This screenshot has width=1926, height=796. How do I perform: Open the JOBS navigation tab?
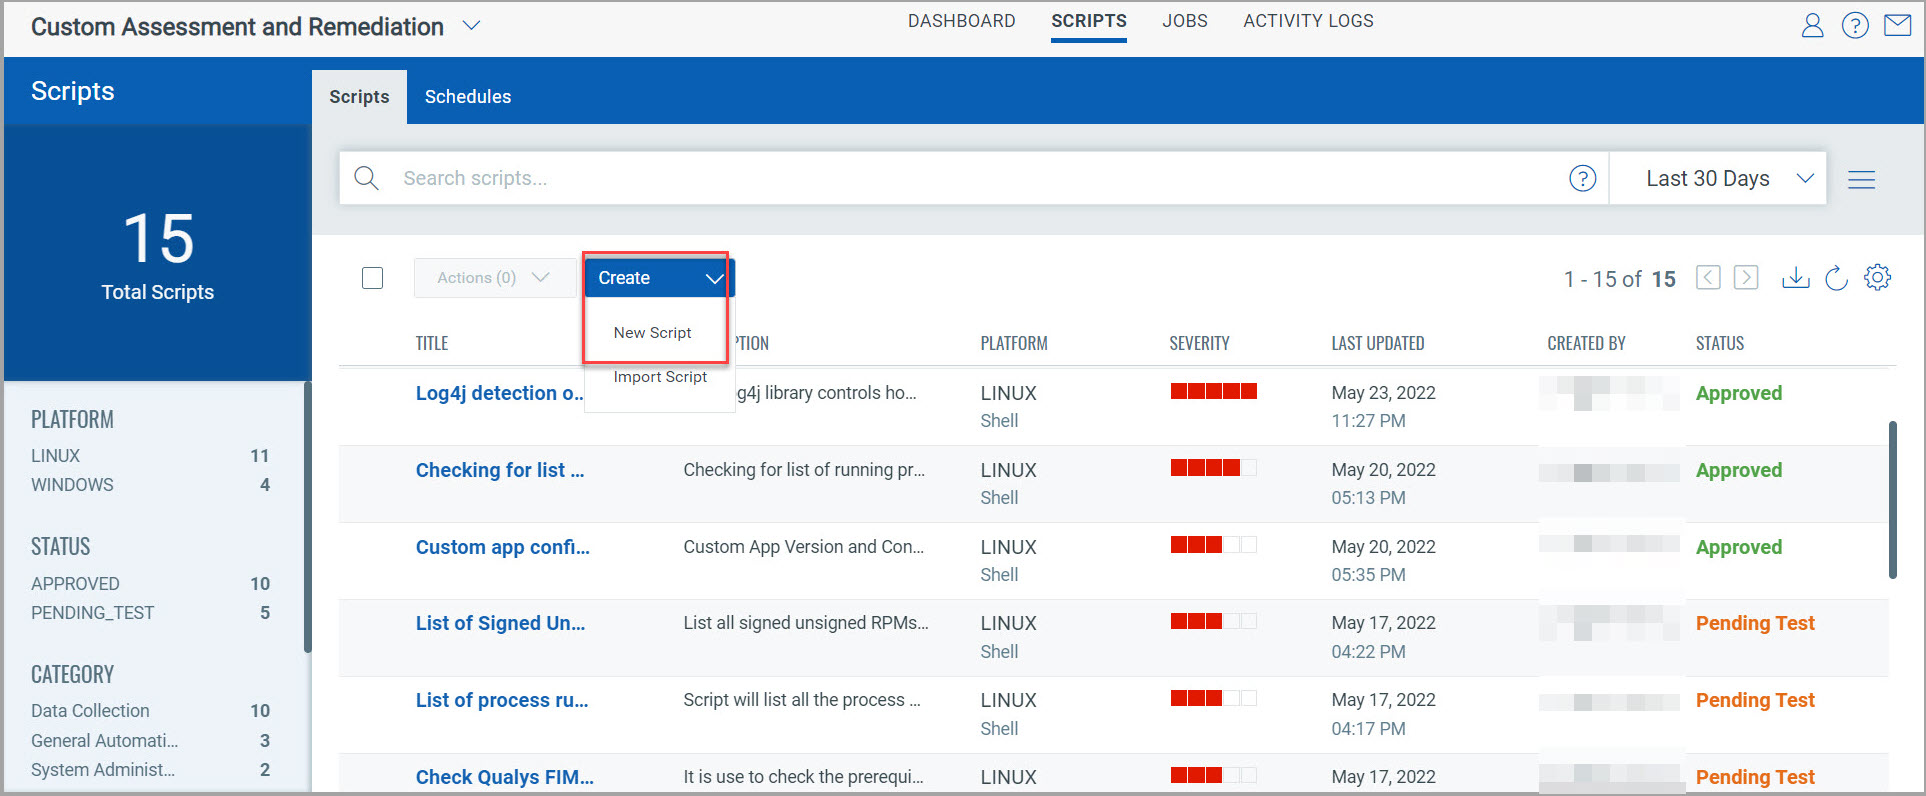pyautogui.click(x=1184, y=21)
